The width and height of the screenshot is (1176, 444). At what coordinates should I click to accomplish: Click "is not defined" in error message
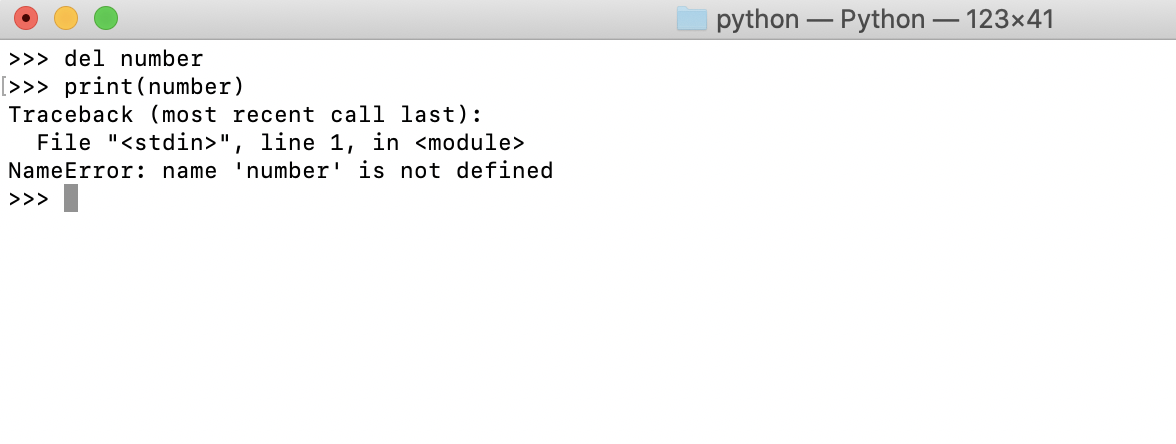(x=456, y=171)
